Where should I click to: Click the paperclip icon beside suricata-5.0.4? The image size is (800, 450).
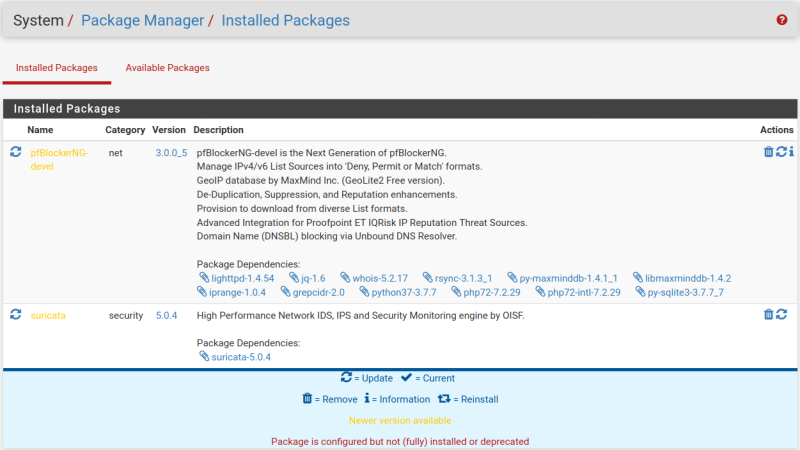pyautogui.click(x=204, y=356)
